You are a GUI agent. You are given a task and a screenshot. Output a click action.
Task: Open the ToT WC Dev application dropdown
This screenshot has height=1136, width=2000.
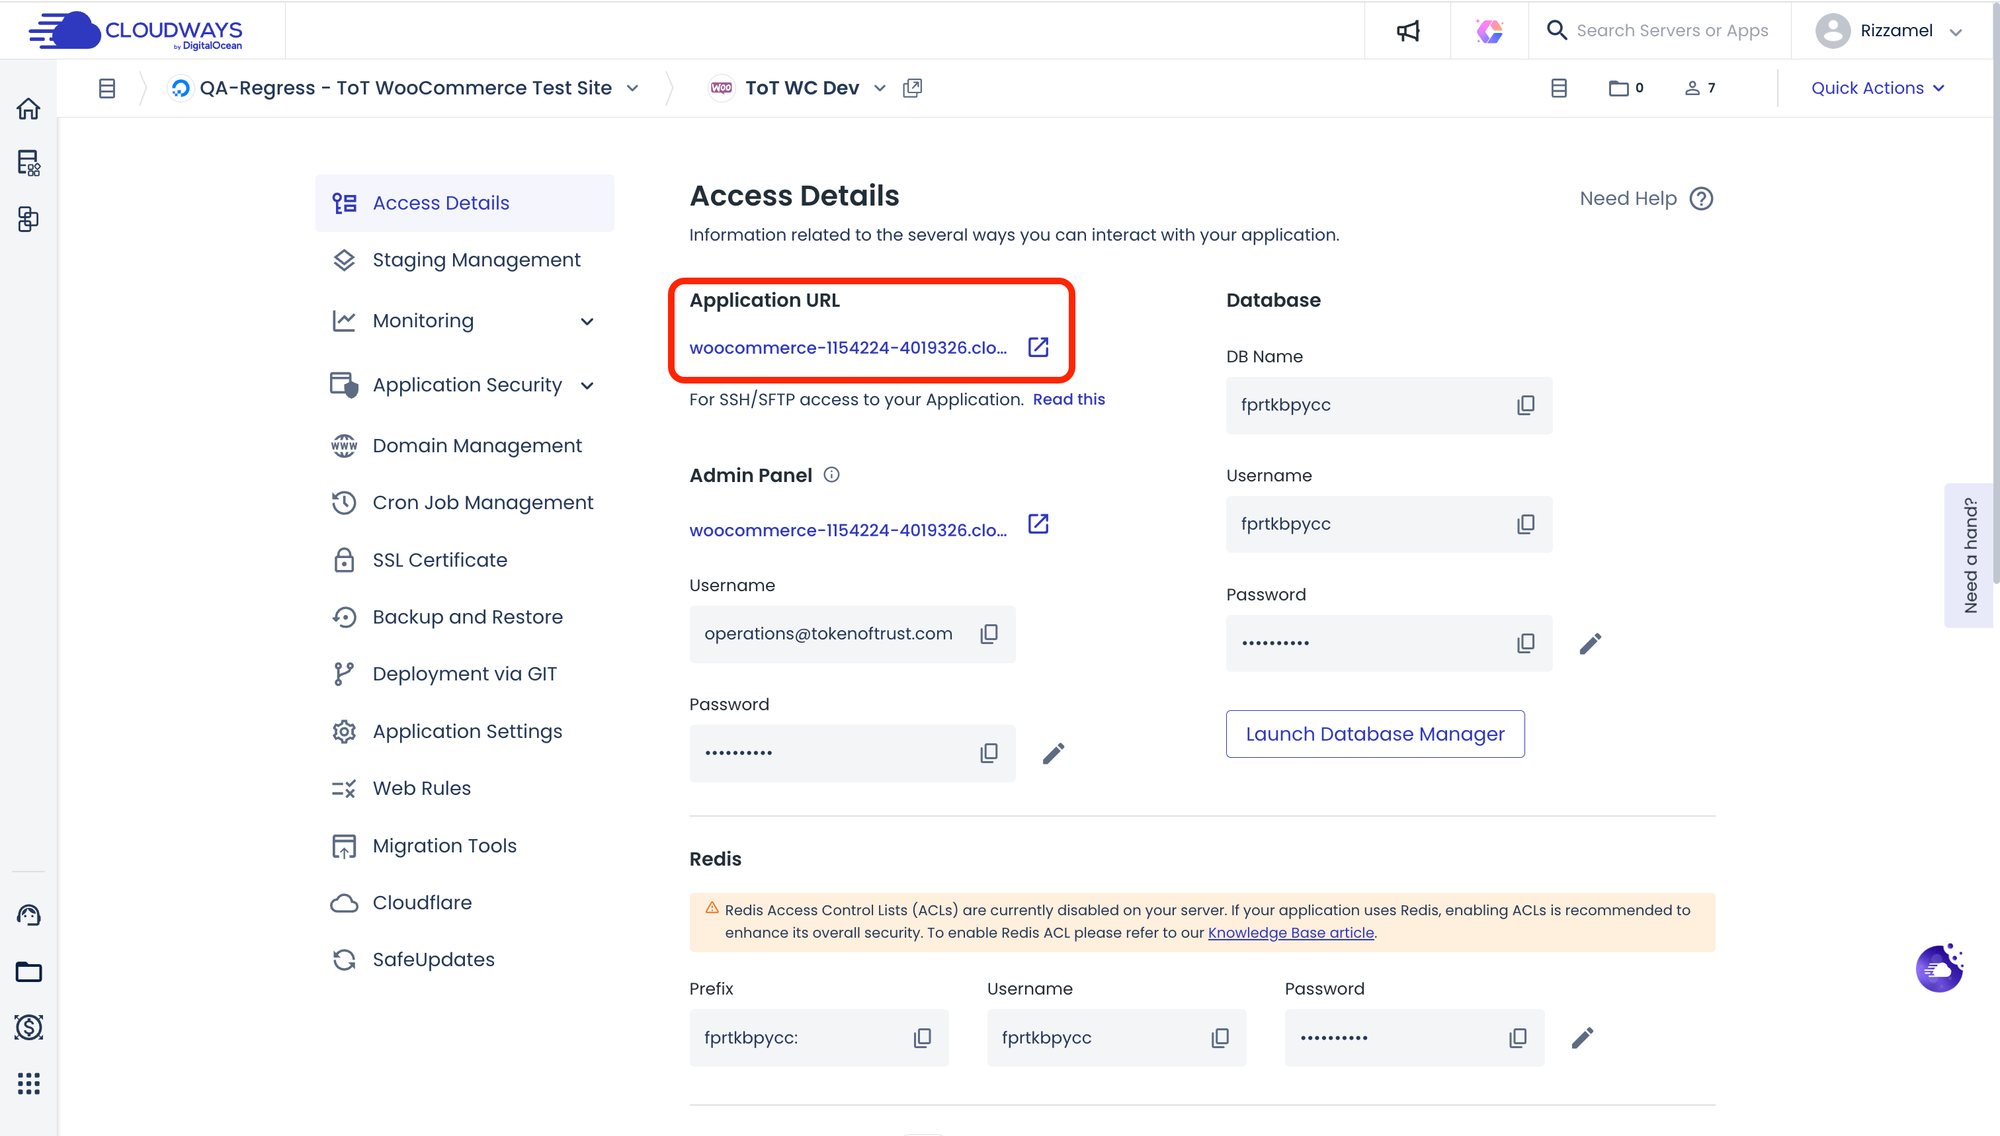(x=879, y=88)
